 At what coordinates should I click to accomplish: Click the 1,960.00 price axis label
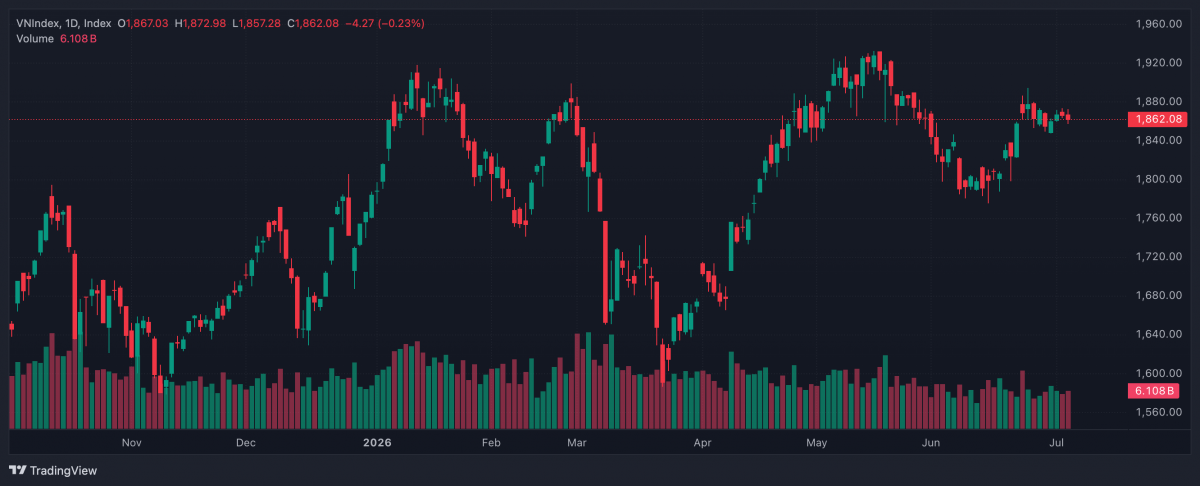[1161, 23]
